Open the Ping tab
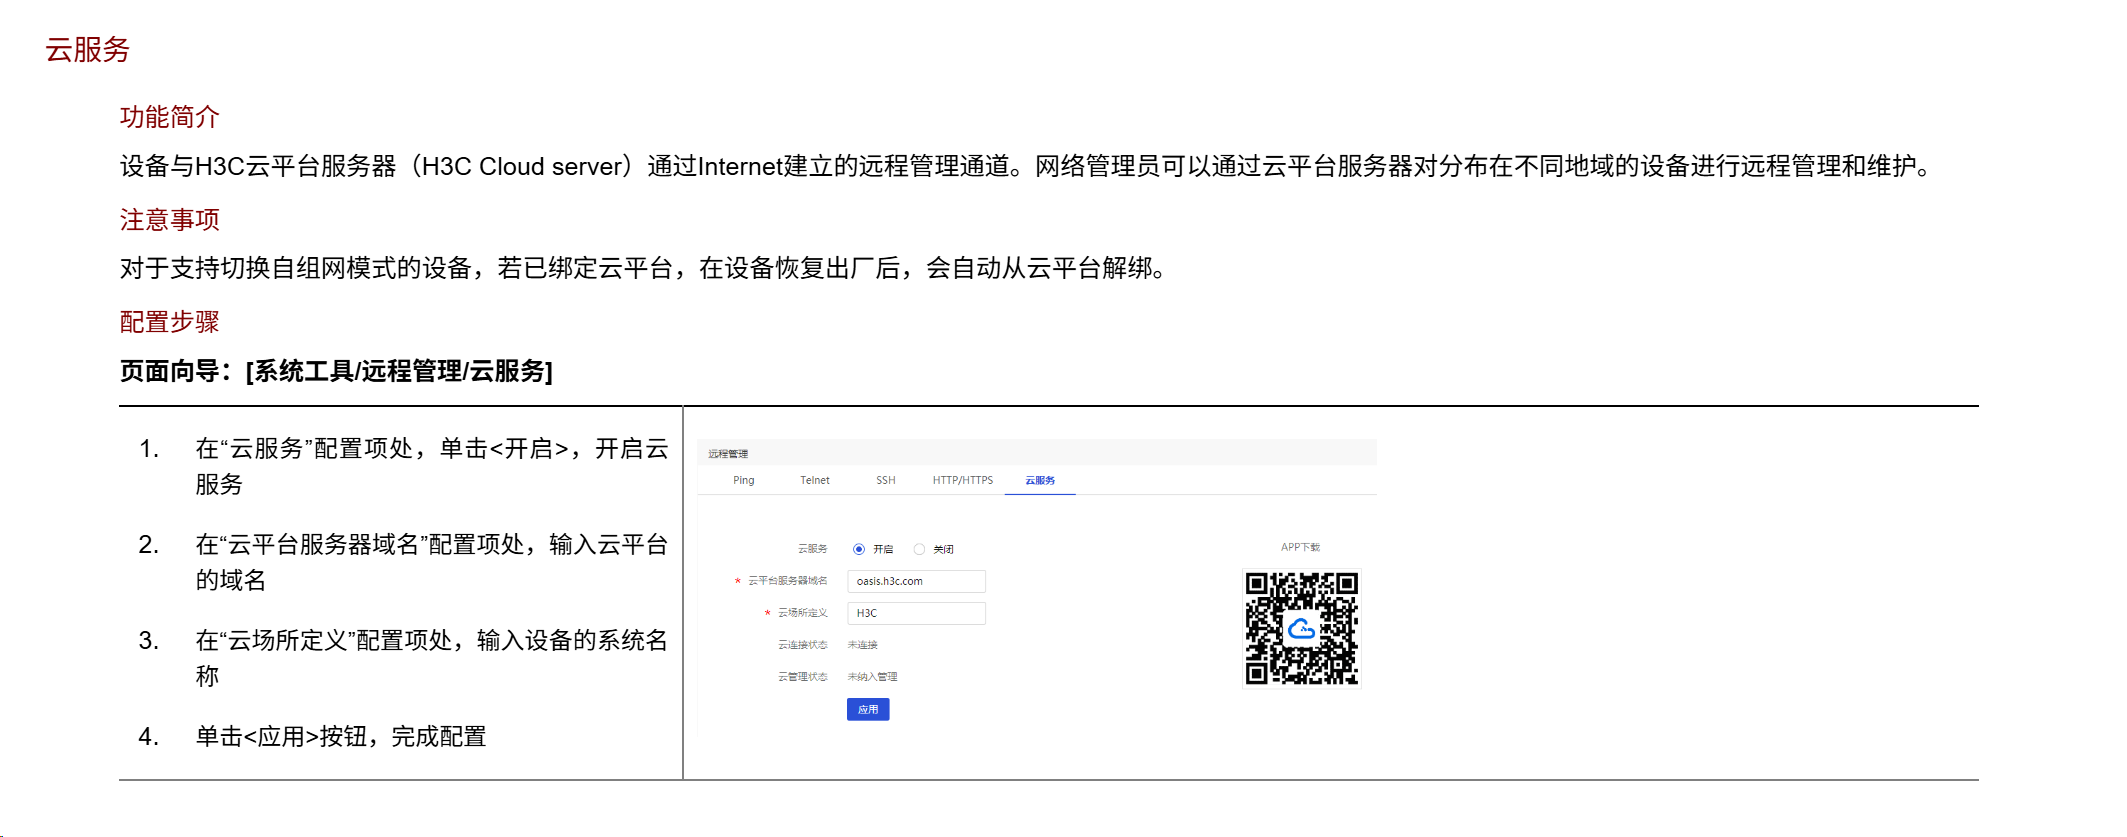The width and height of the screenshot is (2127, 837). [x=743, y=481]
